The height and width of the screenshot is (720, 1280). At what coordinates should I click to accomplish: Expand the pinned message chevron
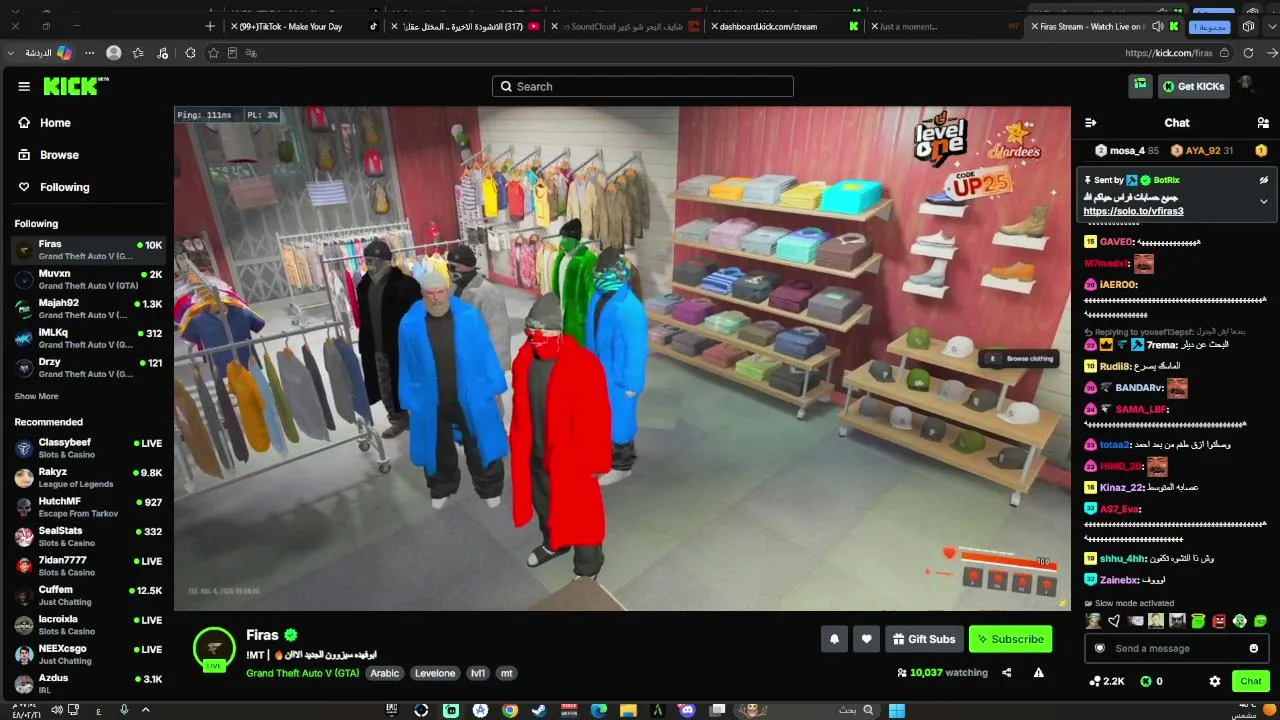coord(1264,201)
